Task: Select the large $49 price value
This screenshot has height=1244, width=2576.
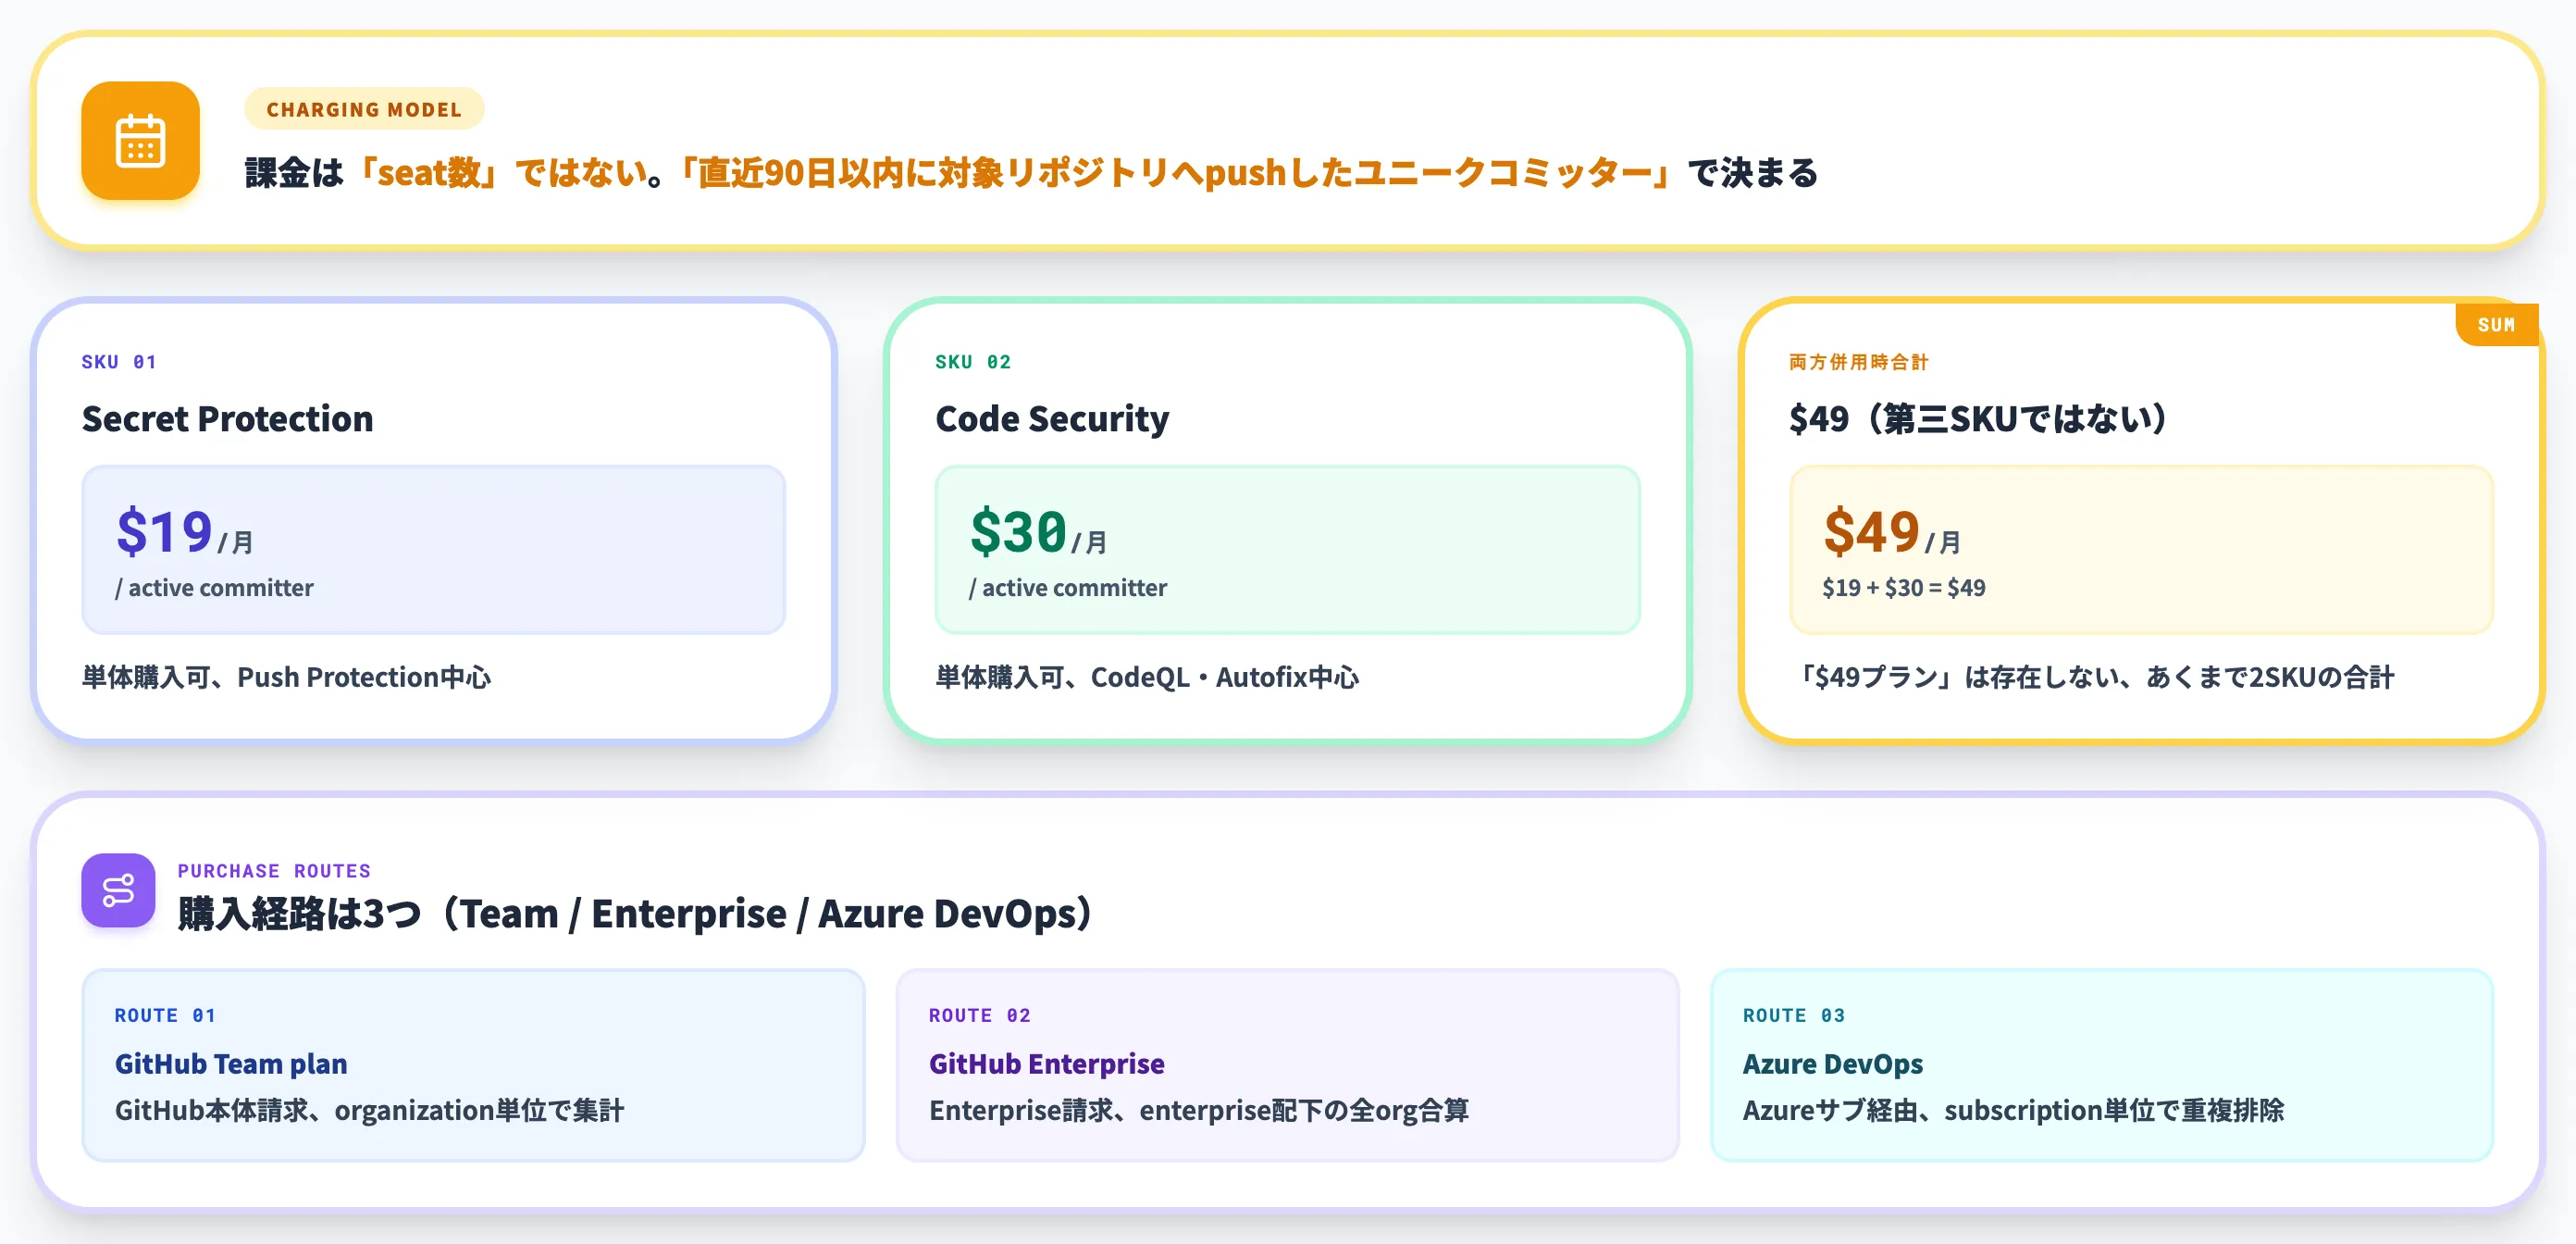Action: point(1871,531)
